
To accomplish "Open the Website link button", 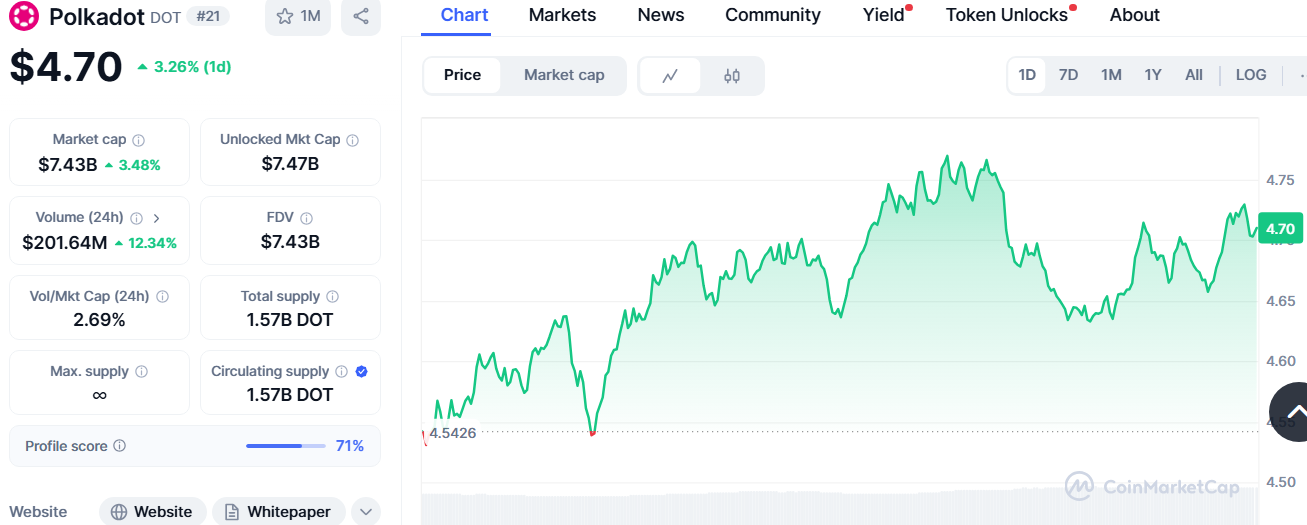I will (153, 512).
